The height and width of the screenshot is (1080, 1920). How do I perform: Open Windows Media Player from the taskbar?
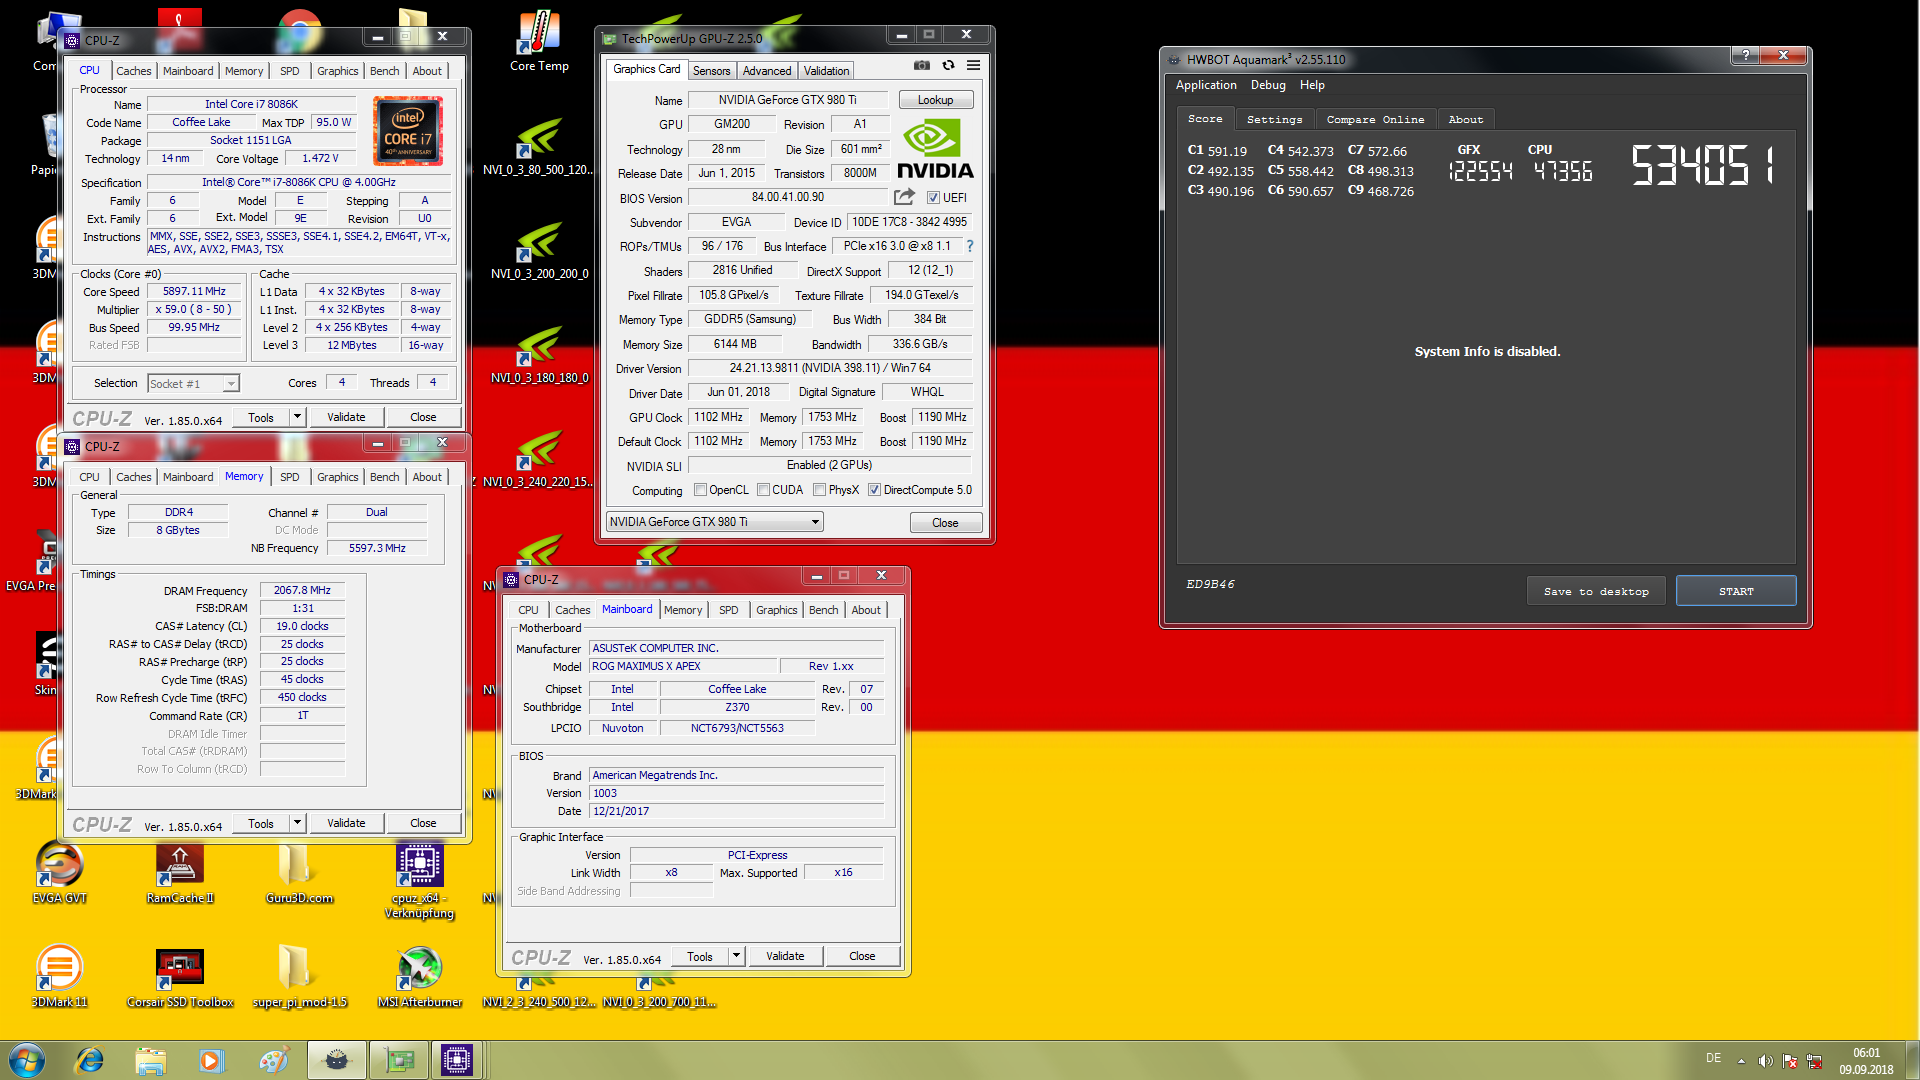pos(211,1060)
